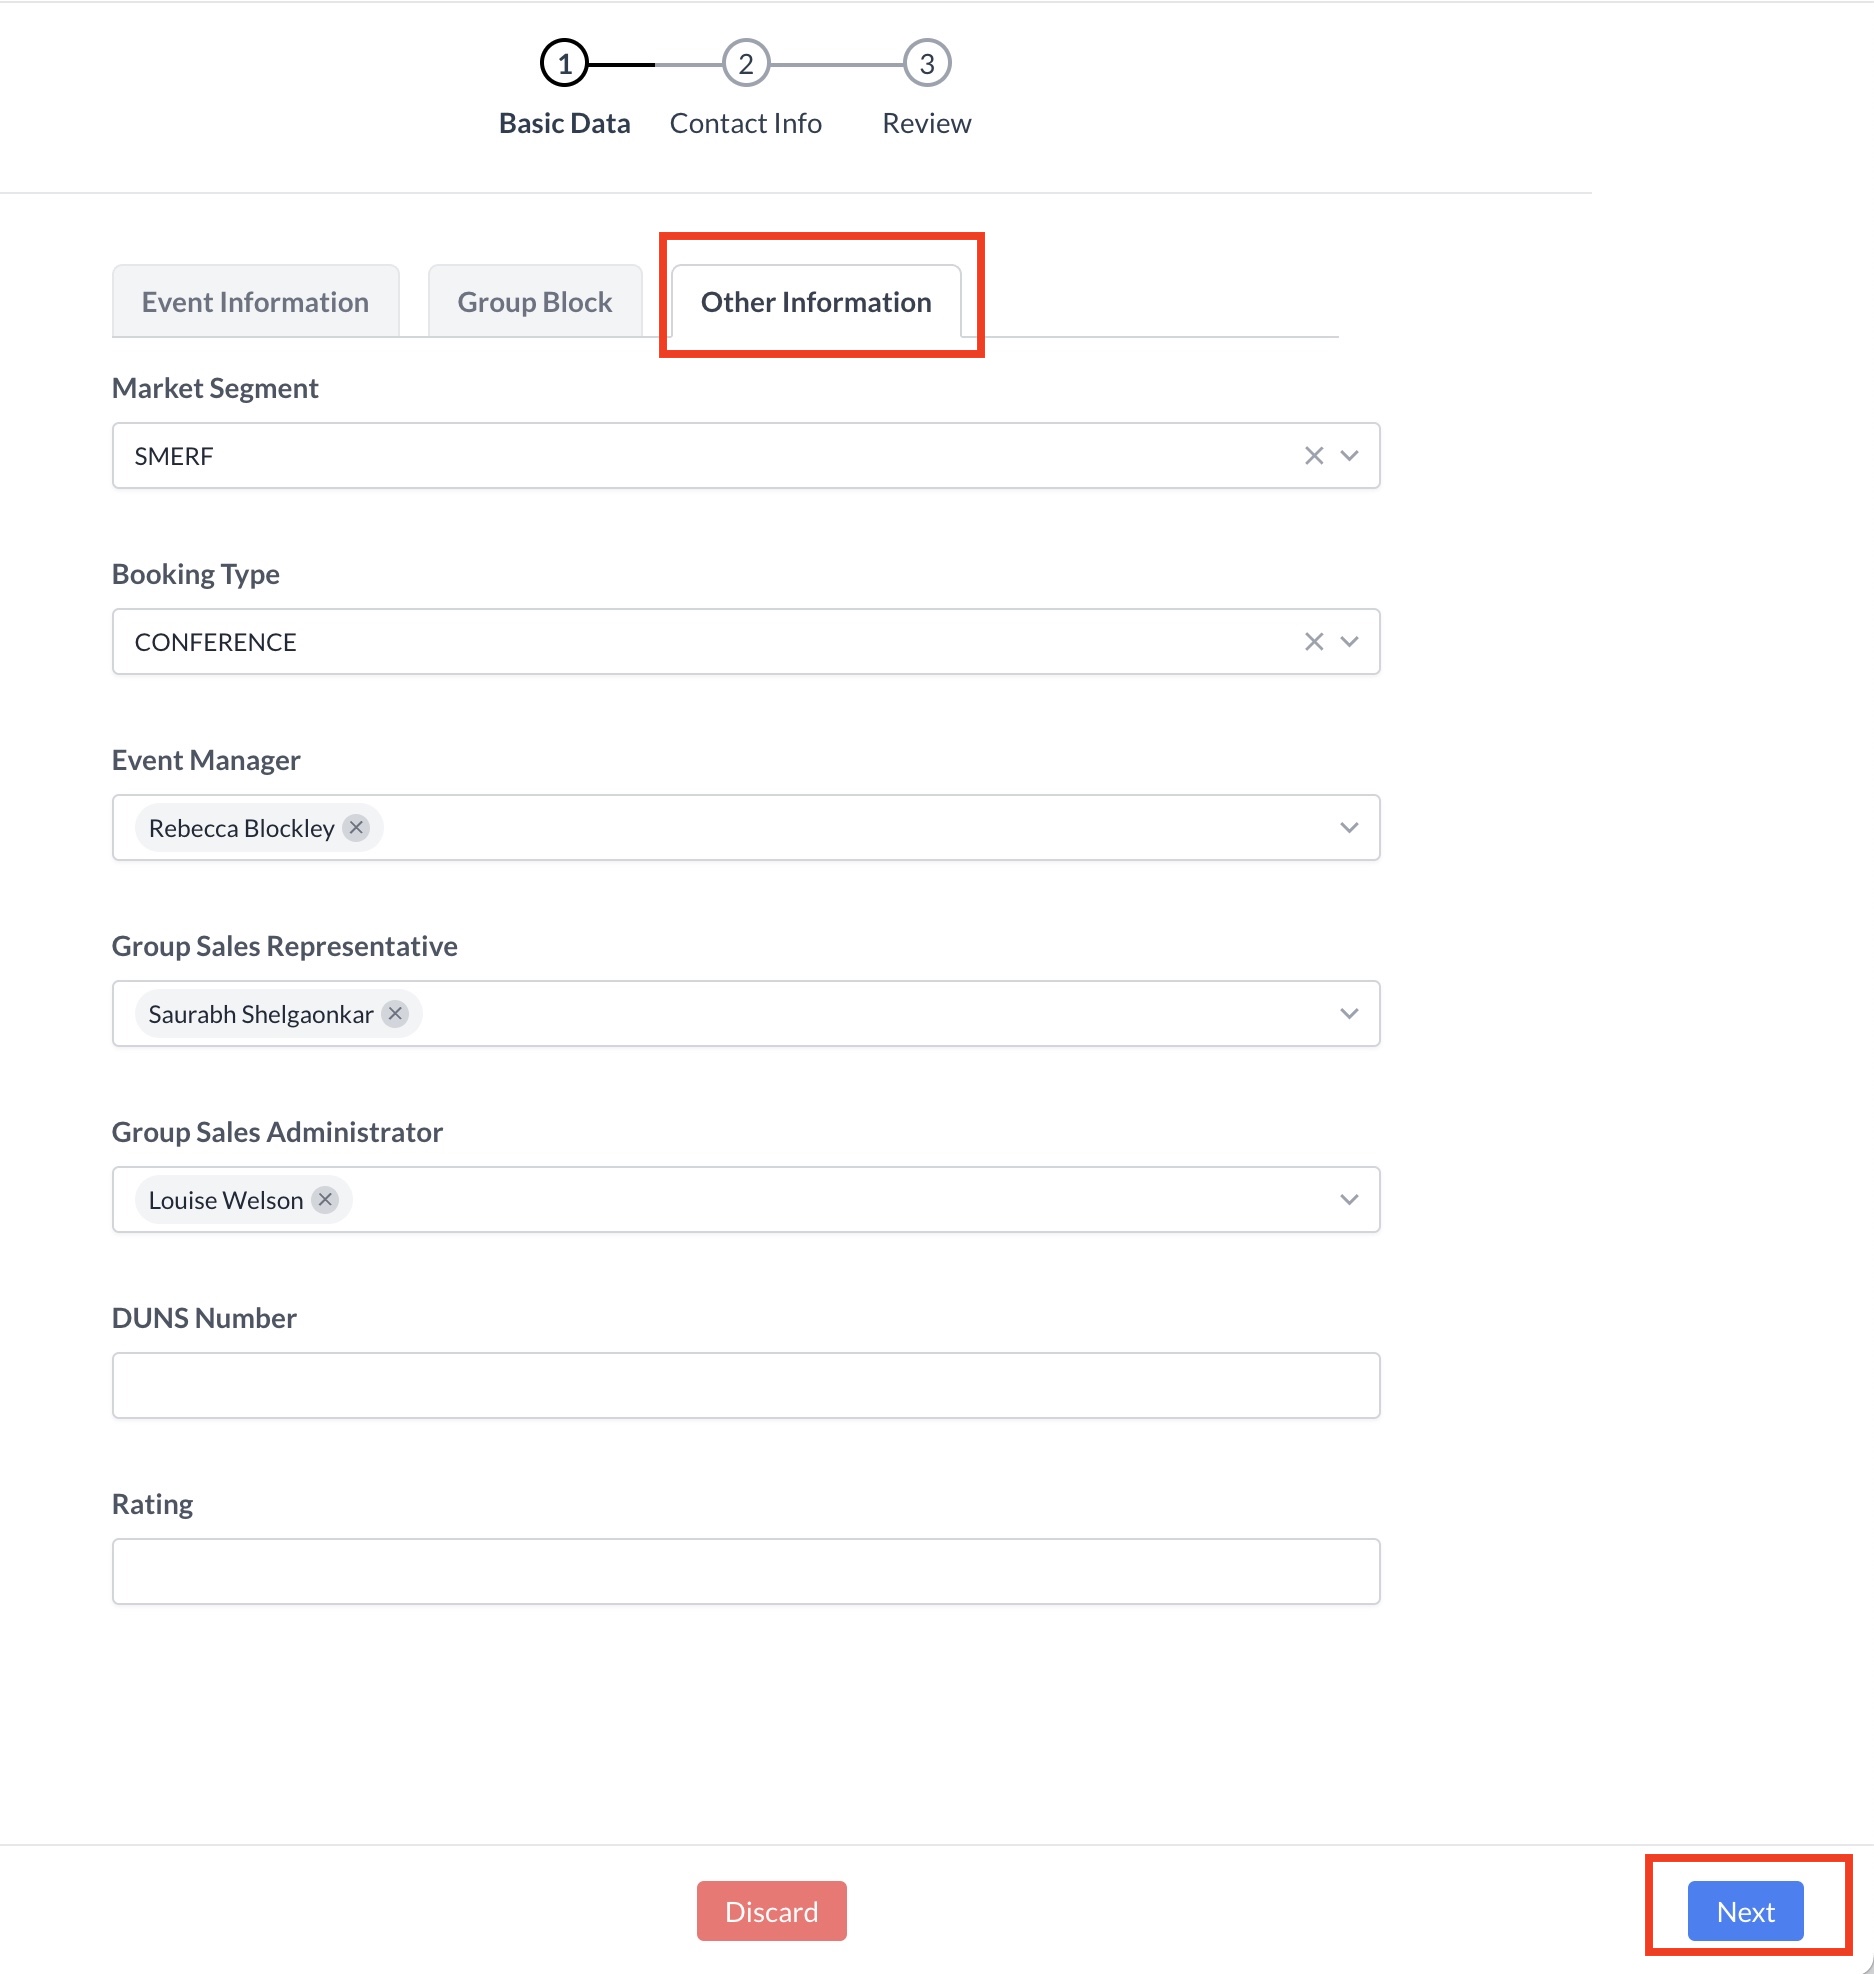Viewport: 1874px width, 1974px height.
Task: Remove Louise Welson from Group Sales Administrator
Action: (x=325, y=1200)
